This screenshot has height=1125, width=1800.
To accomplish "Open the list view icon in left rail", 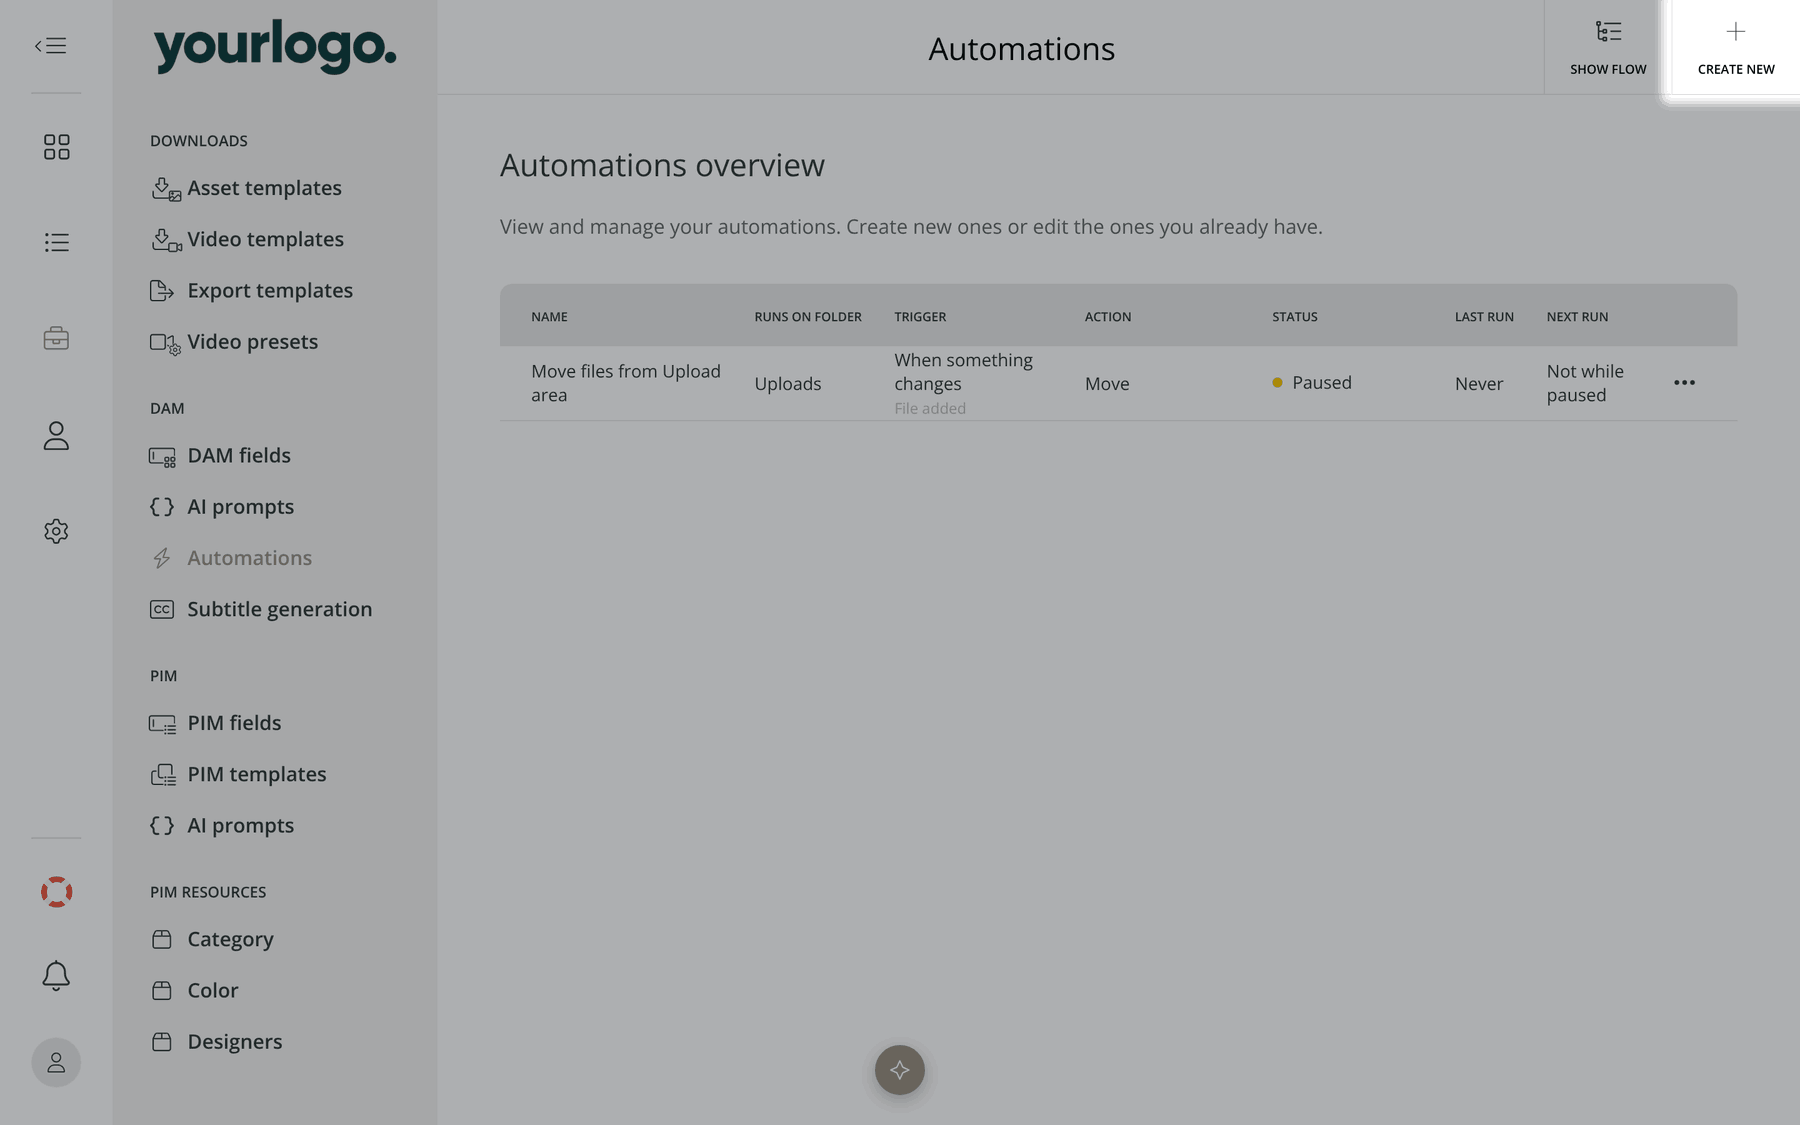I will click(57, 242).
